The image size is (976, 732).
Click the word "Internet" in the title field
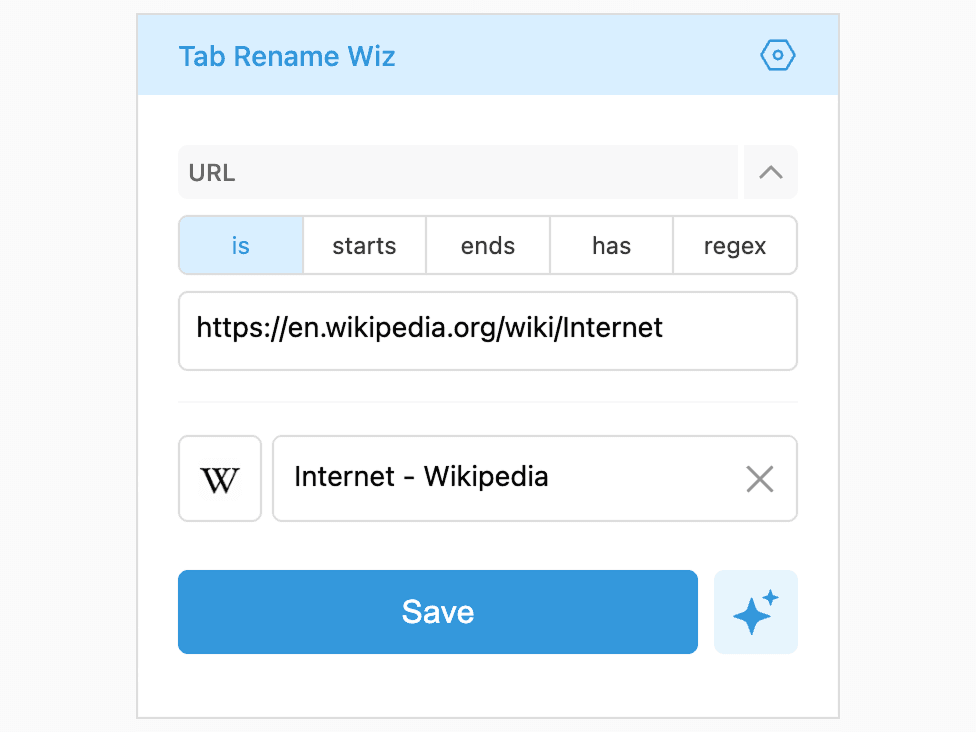tap(344, 477)
